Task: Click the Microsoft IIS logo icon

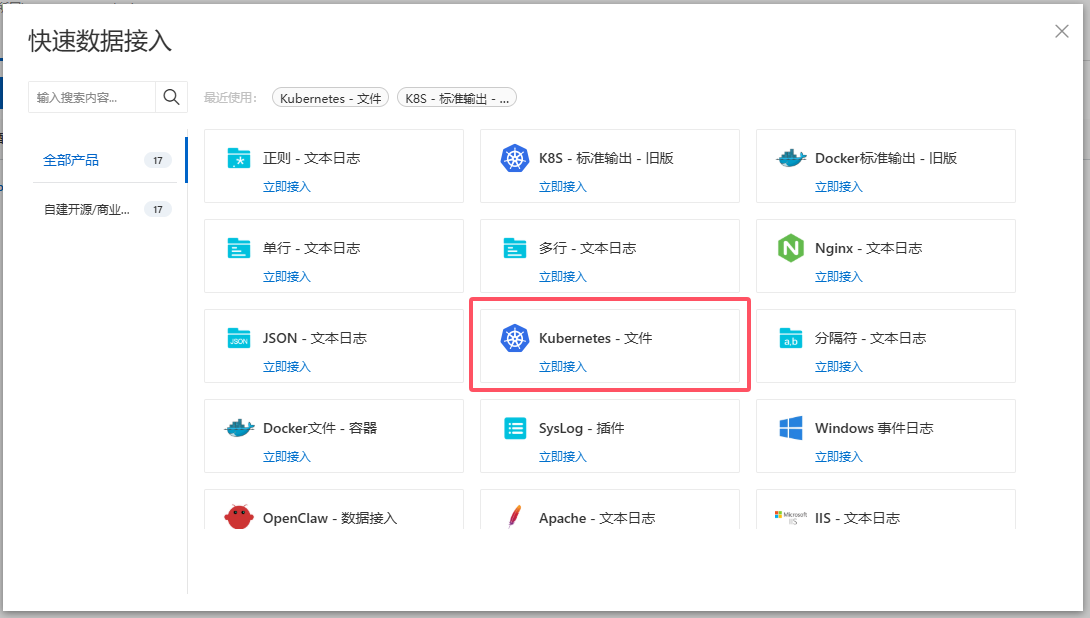Action: point(791,517)
